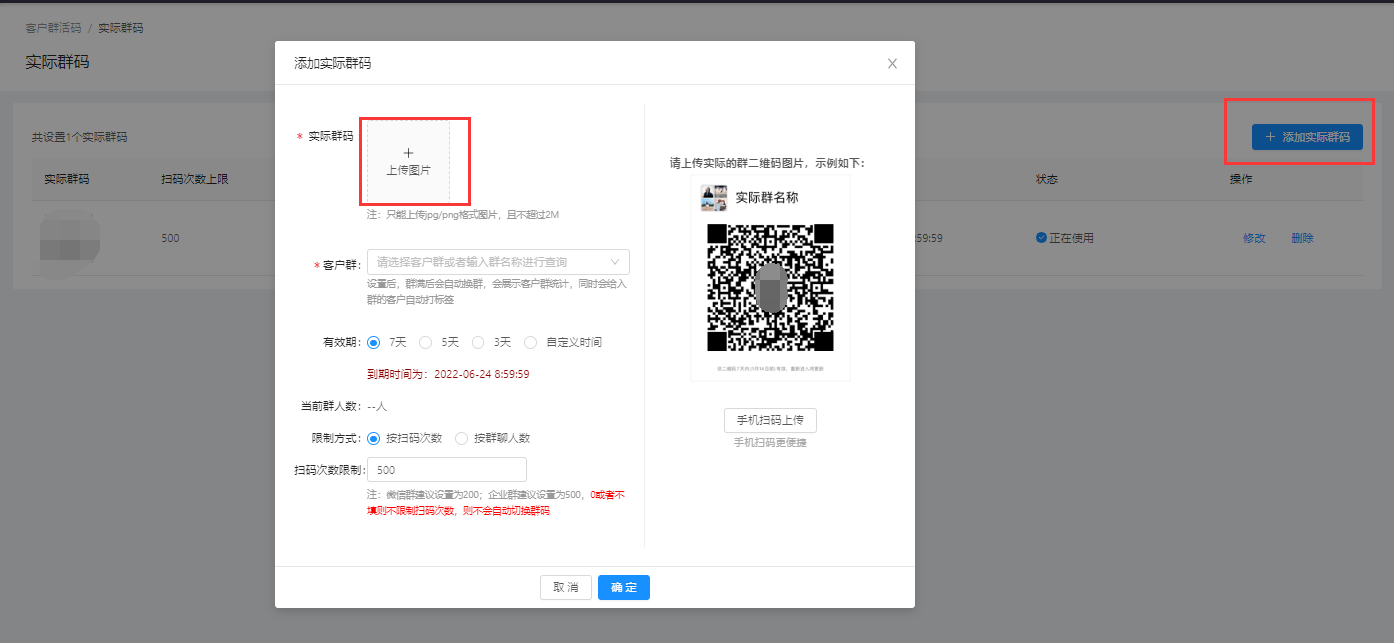This screenshot has height=643, width=1394.
Task: Click the 500 cell under 扫码次数上限
Action: coord(171,239)
